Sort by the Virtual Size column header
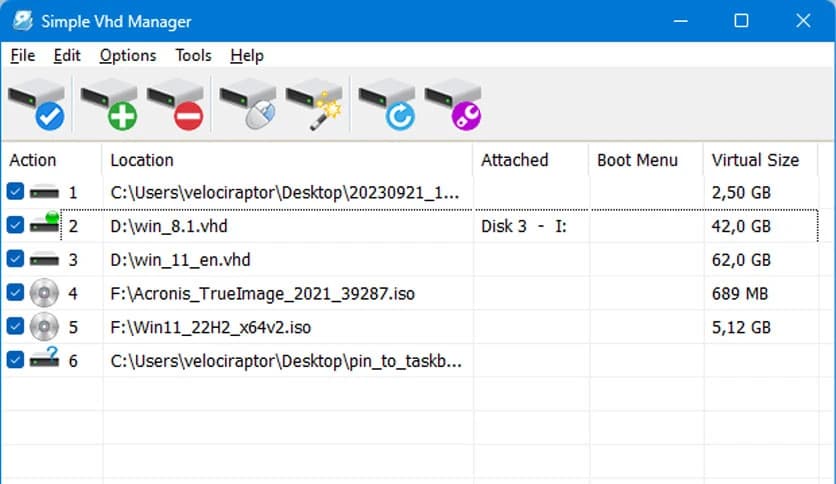Image resolution: width=836 pixels, height=484 pixels. [760, 160]
